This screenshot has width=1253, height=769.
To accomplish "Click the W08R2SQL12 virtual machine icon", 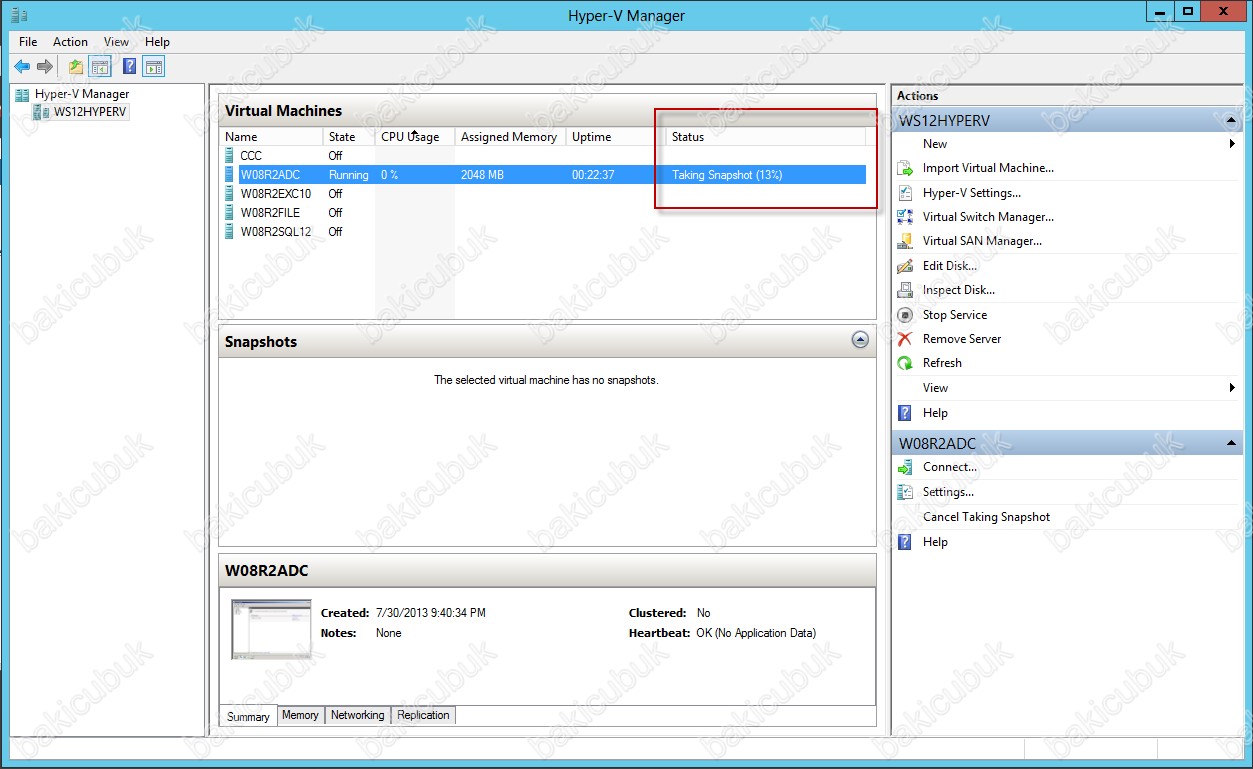I will (230, 231).
